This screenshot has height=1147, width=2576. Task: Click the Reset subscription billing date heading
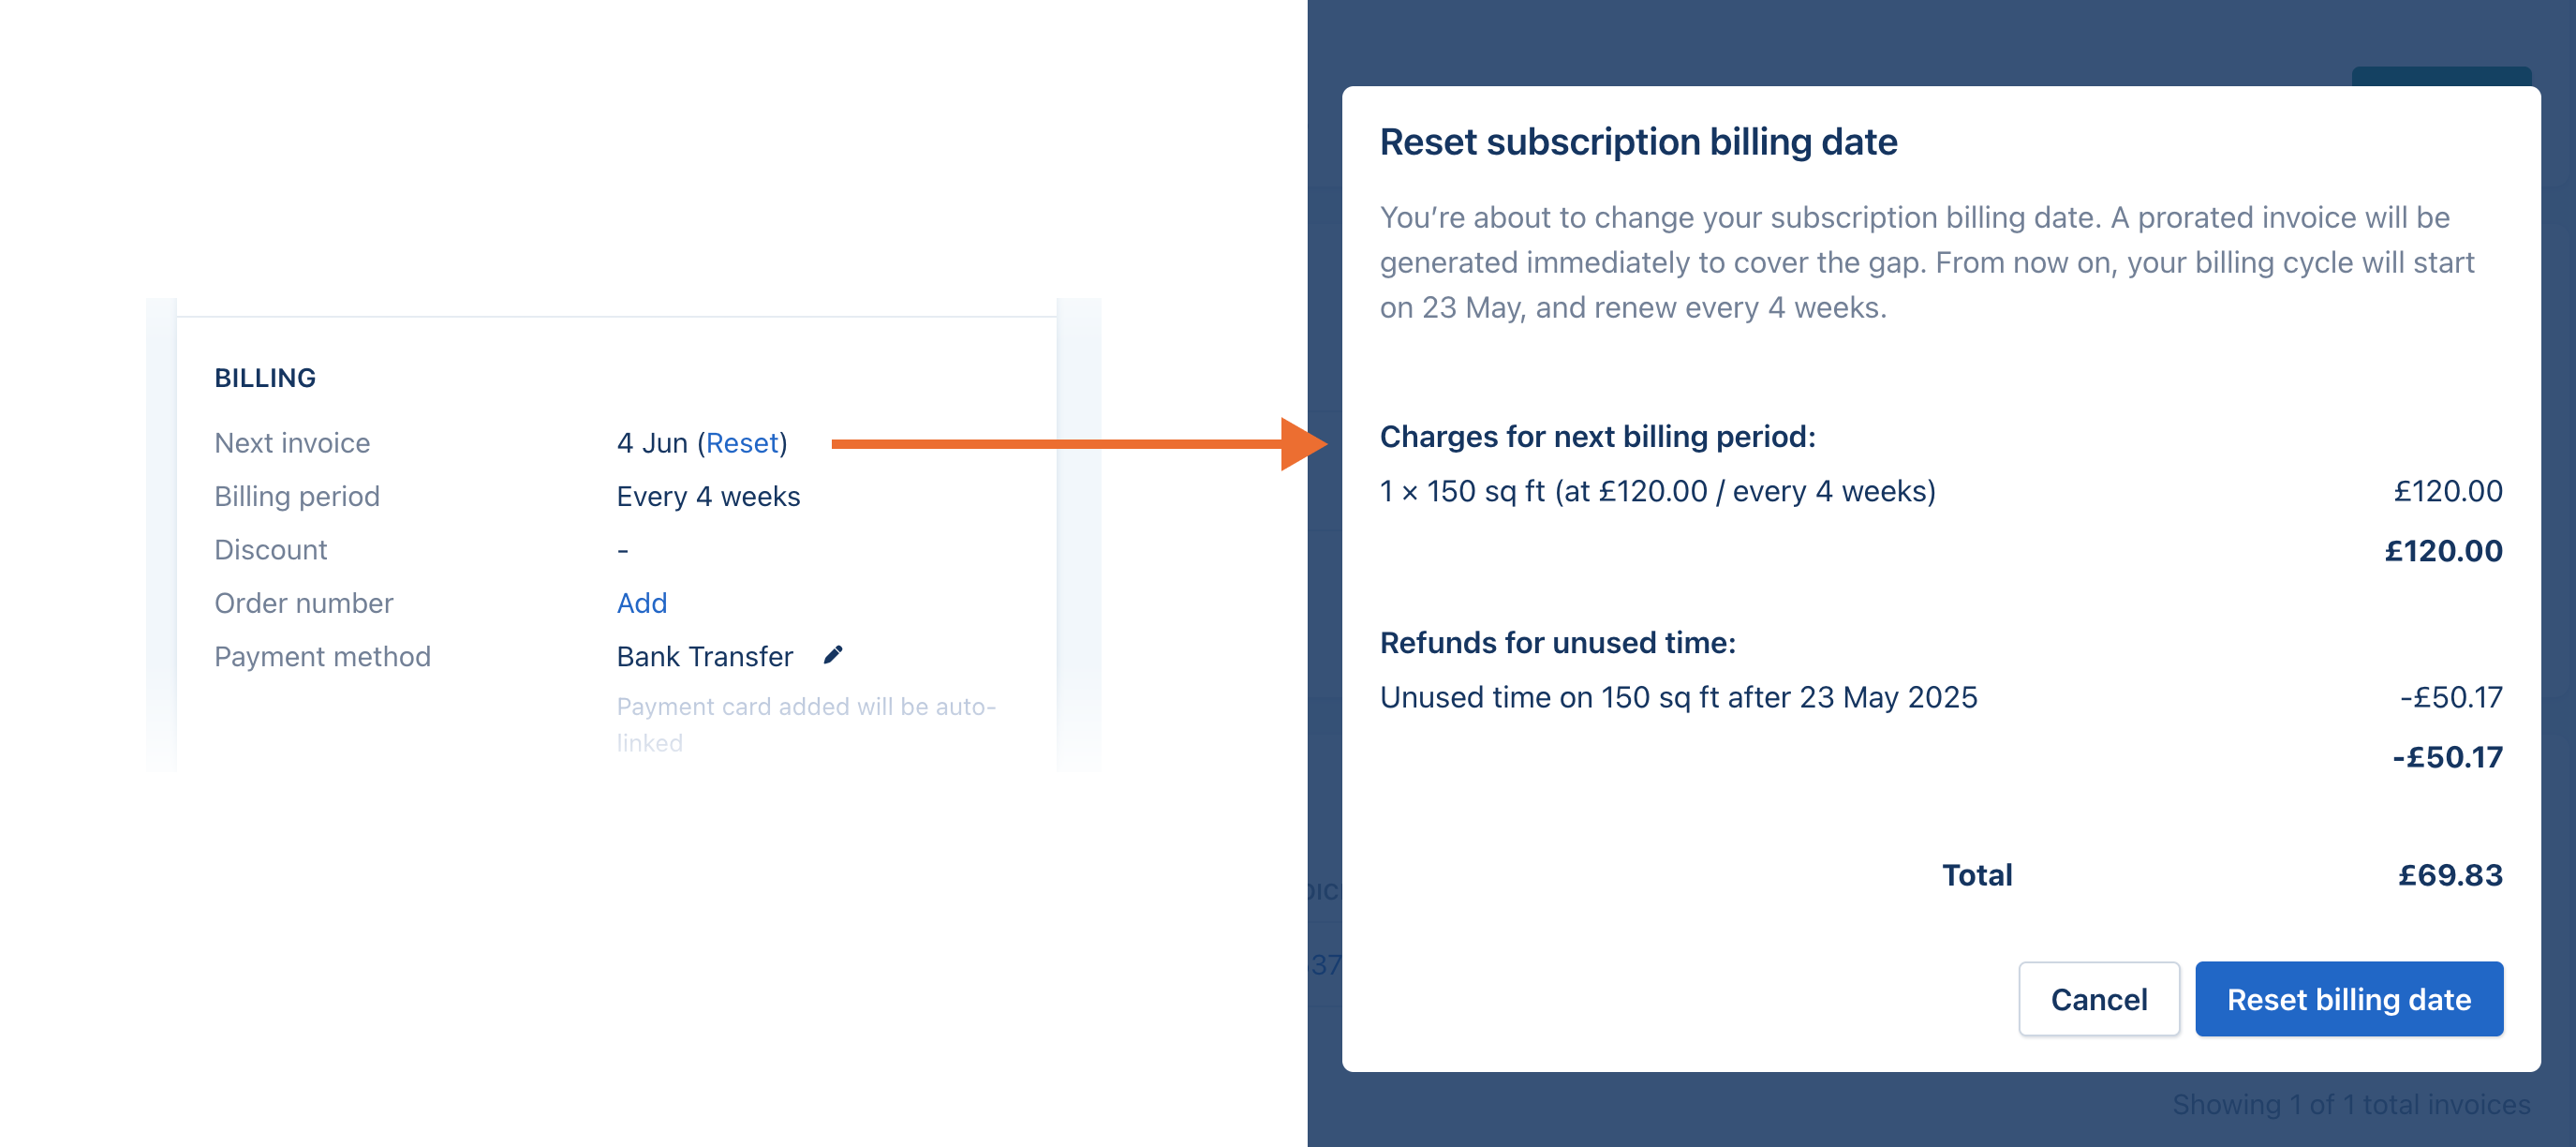click(1637, 142)
